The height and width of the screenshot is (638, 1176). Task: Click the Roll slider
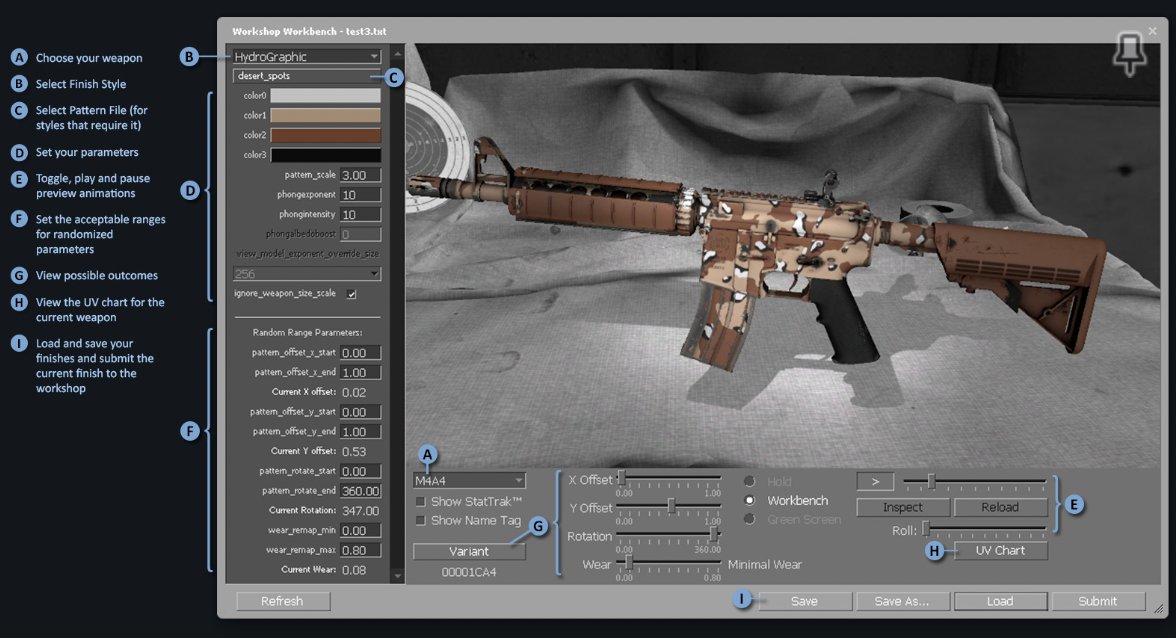(x=984, y=529)
